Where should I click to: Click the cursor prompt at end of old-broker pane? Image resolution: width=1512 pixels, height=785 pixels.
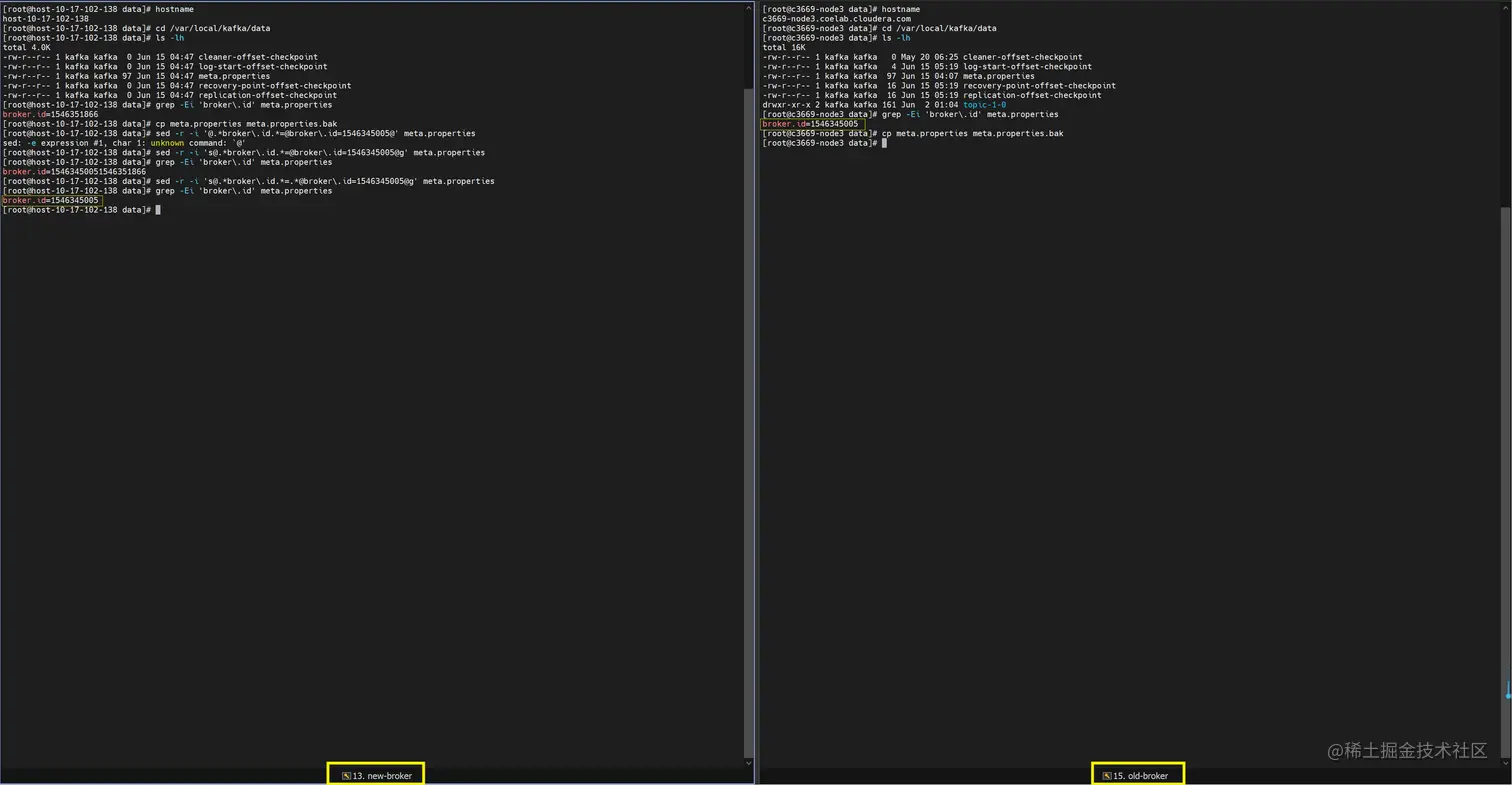point(884,143)
